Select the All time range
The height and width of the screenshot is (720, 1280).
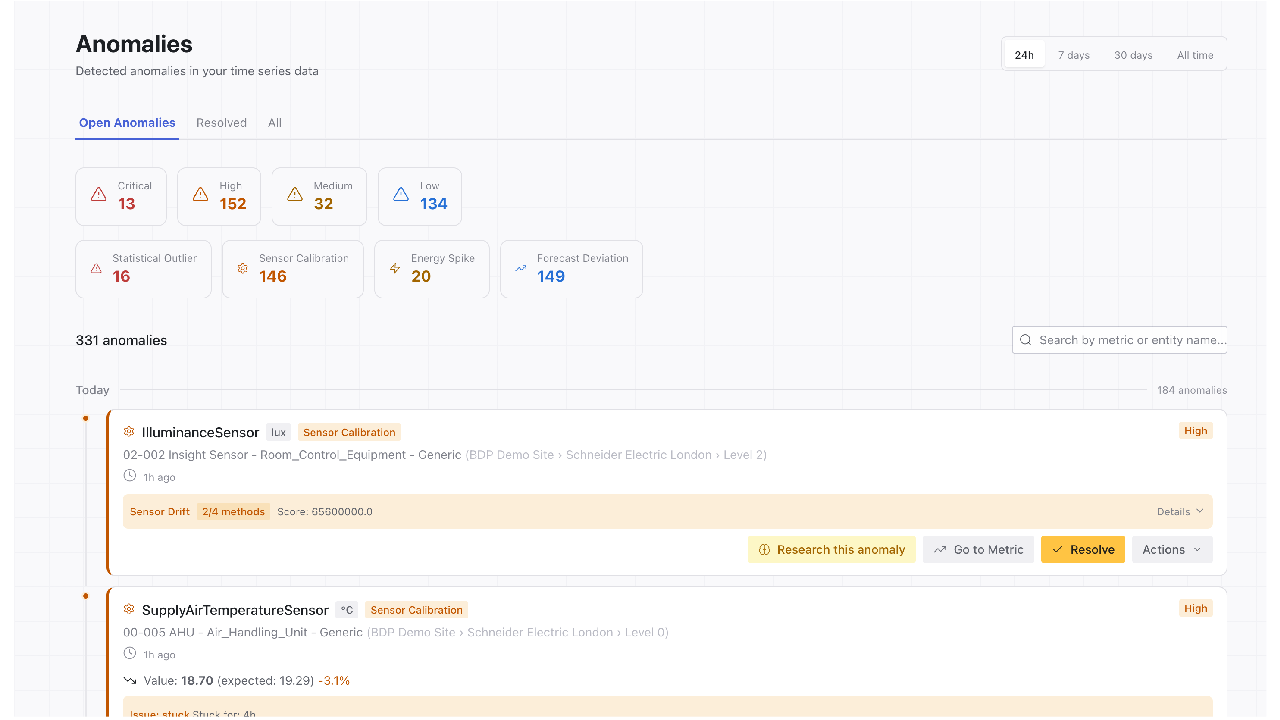click(x=1195, y=55)
